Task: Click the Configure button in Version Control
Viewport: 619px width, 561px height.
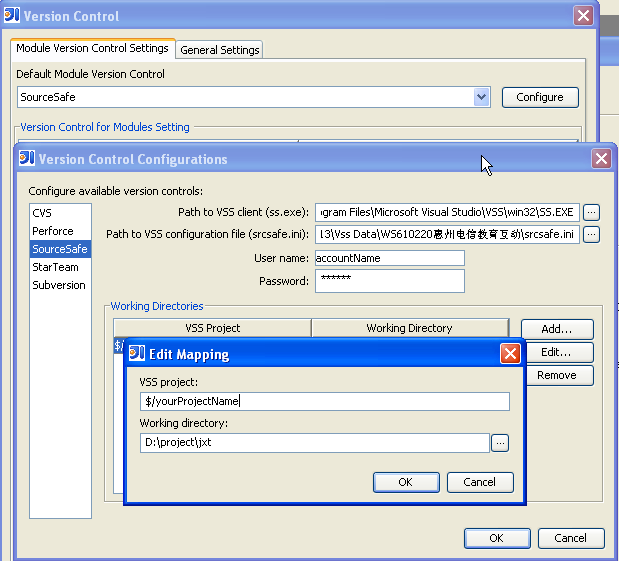Action: click(x=540, y=97)
